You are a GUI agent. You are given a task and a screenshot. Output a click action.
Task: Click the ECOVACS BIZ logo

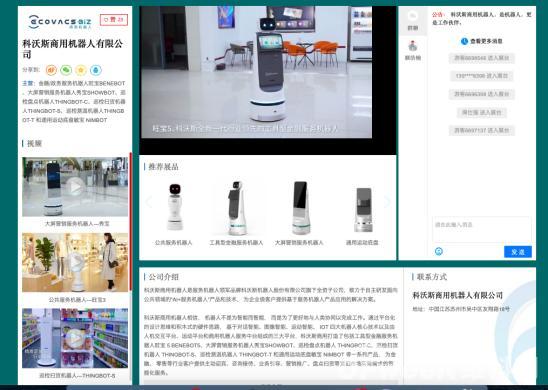[60, 21]
